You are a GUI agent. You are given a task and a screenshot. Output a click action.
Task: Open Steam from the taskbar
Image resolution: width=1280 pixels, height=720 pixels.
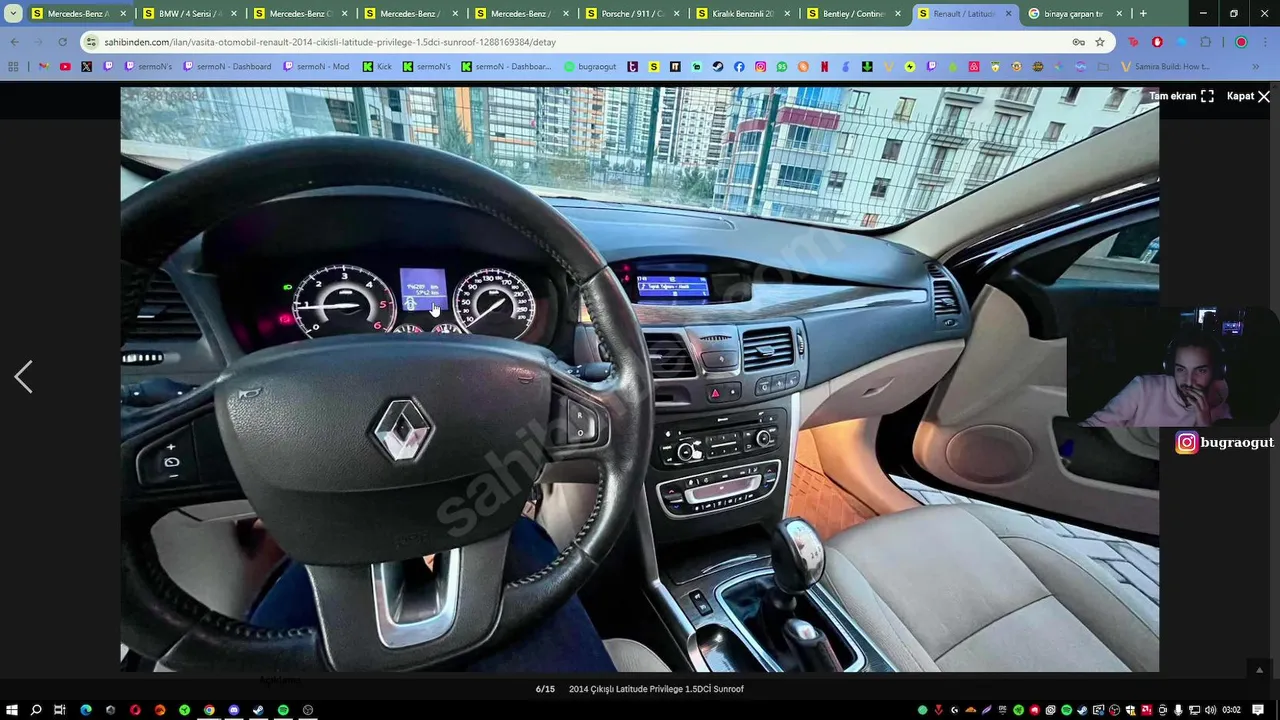(258, 710)
